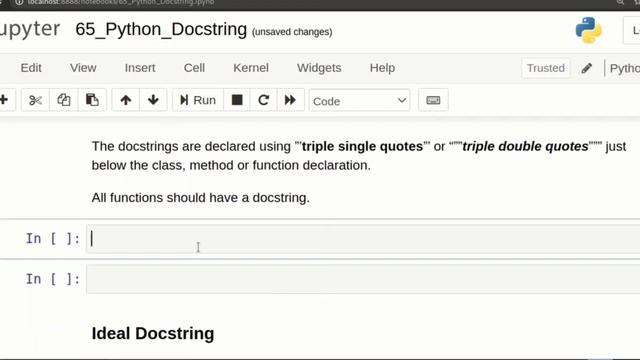This screenshot has height=360, width=640.
Task: Move selected cell up arrow
Action: (126, 100)
